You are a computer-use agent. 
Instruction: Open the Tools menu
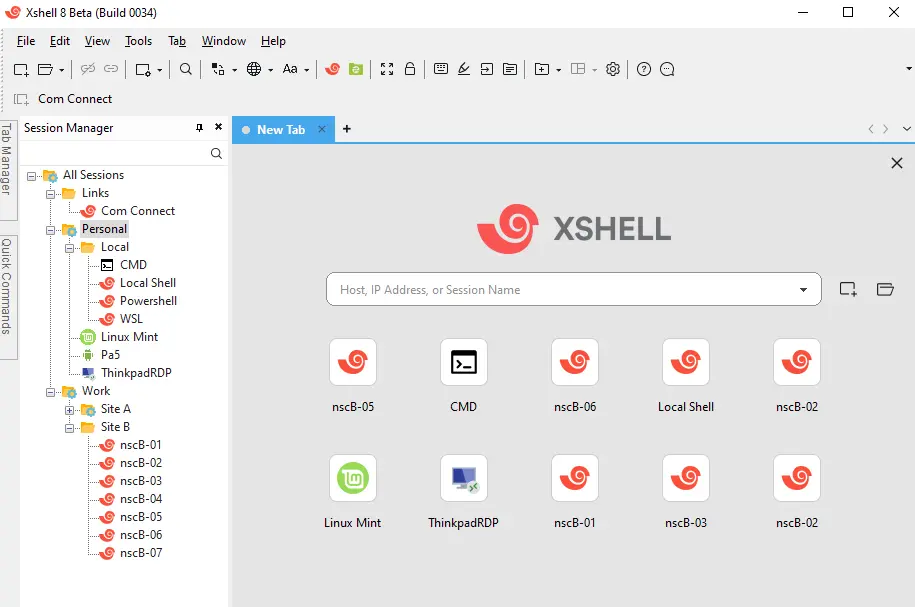pos(138,41)
